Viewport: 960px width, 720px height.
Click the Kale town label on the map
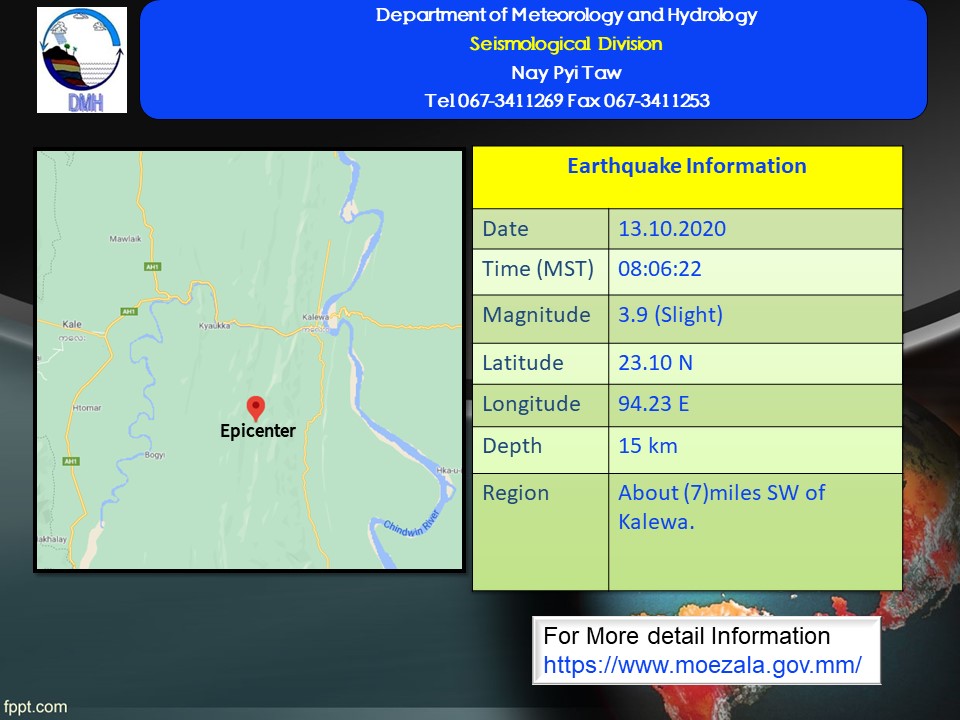pos(71,325)
